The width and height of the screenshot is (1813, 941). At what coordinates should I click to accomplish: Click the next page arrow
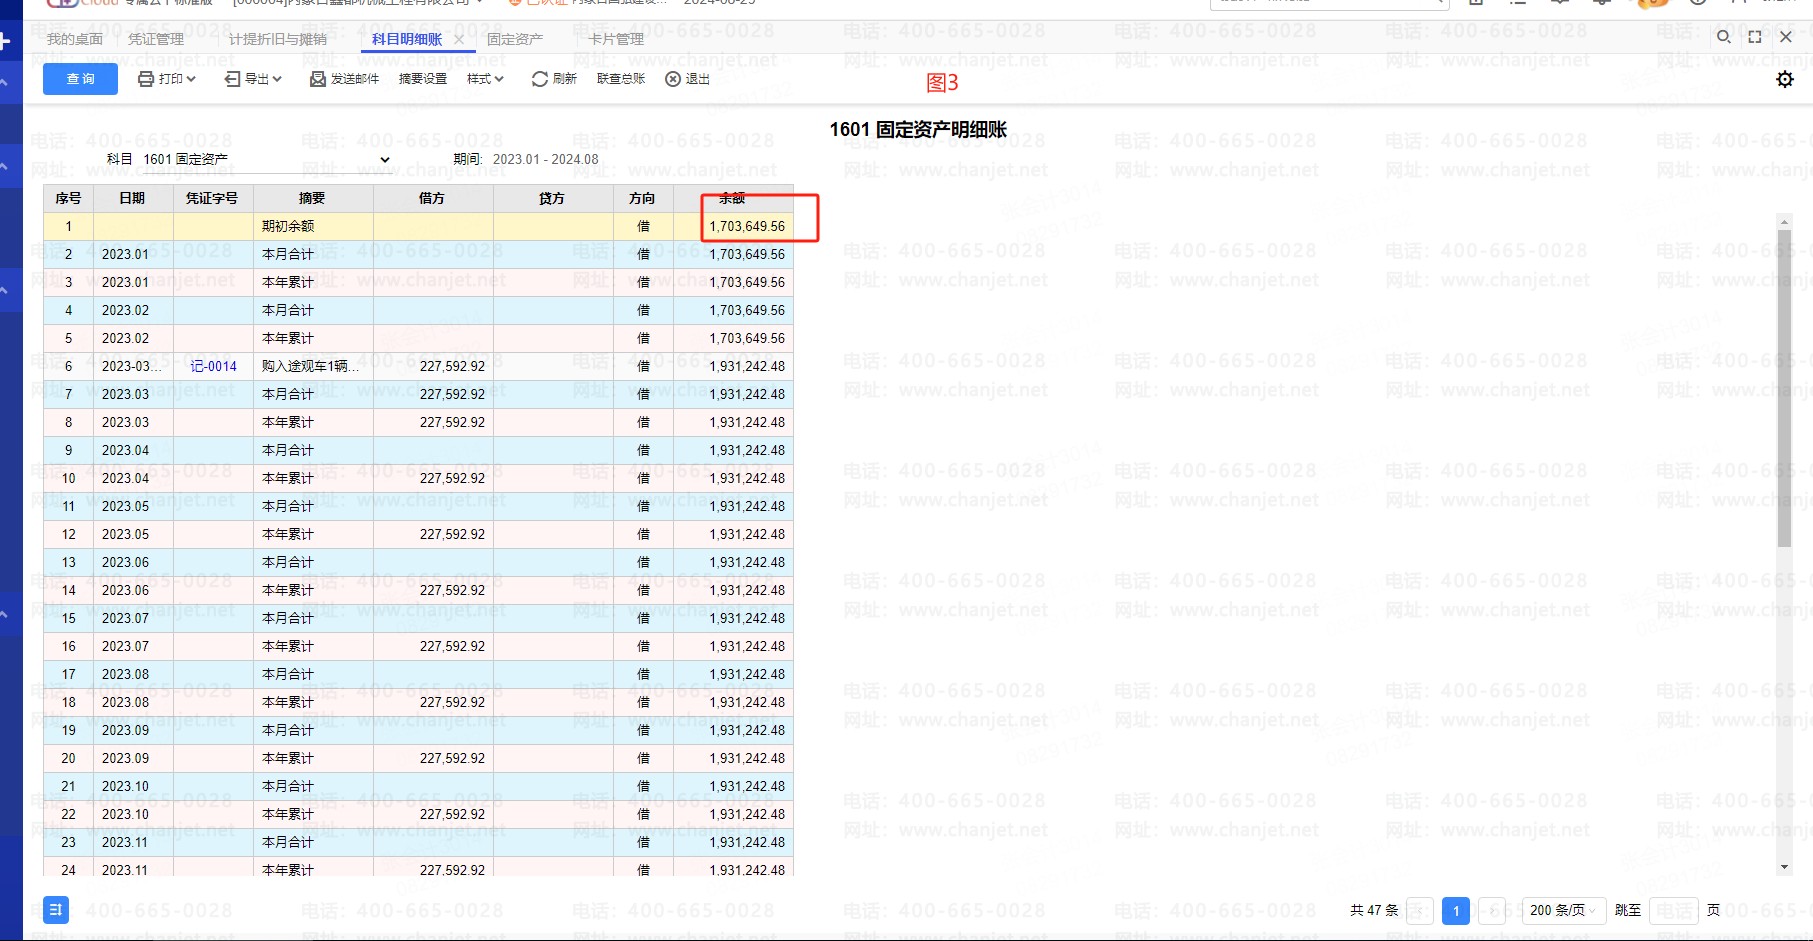[1492, 910]
